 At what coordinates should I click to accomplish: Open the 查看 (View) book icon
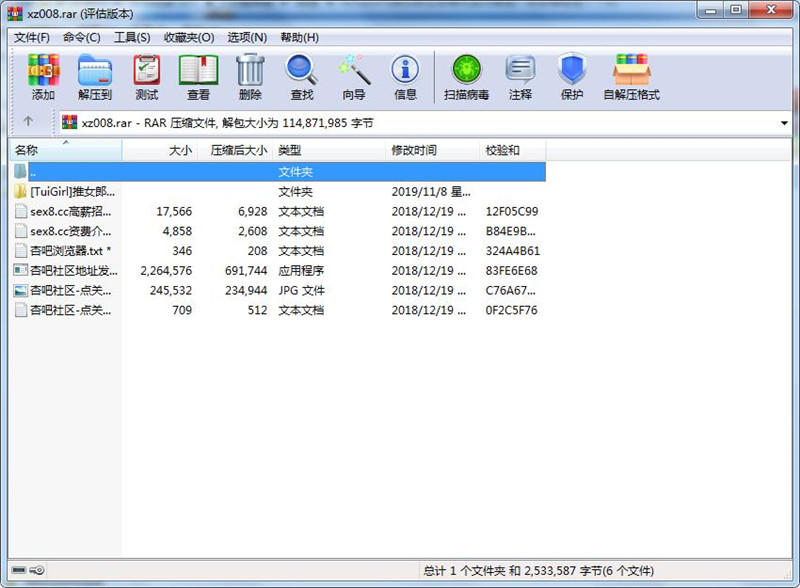(198, 77)
